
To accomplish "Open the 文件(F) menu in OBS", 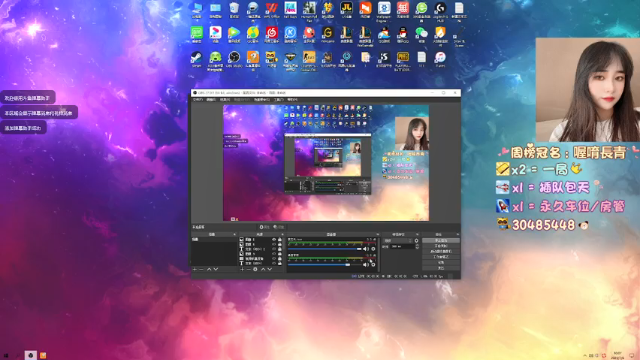I will pos(198,99).
